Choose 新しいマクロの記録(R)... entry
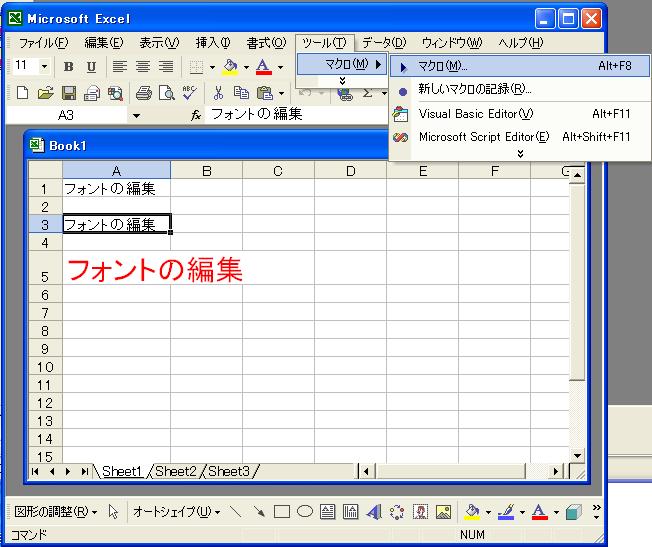 point(520,89)
